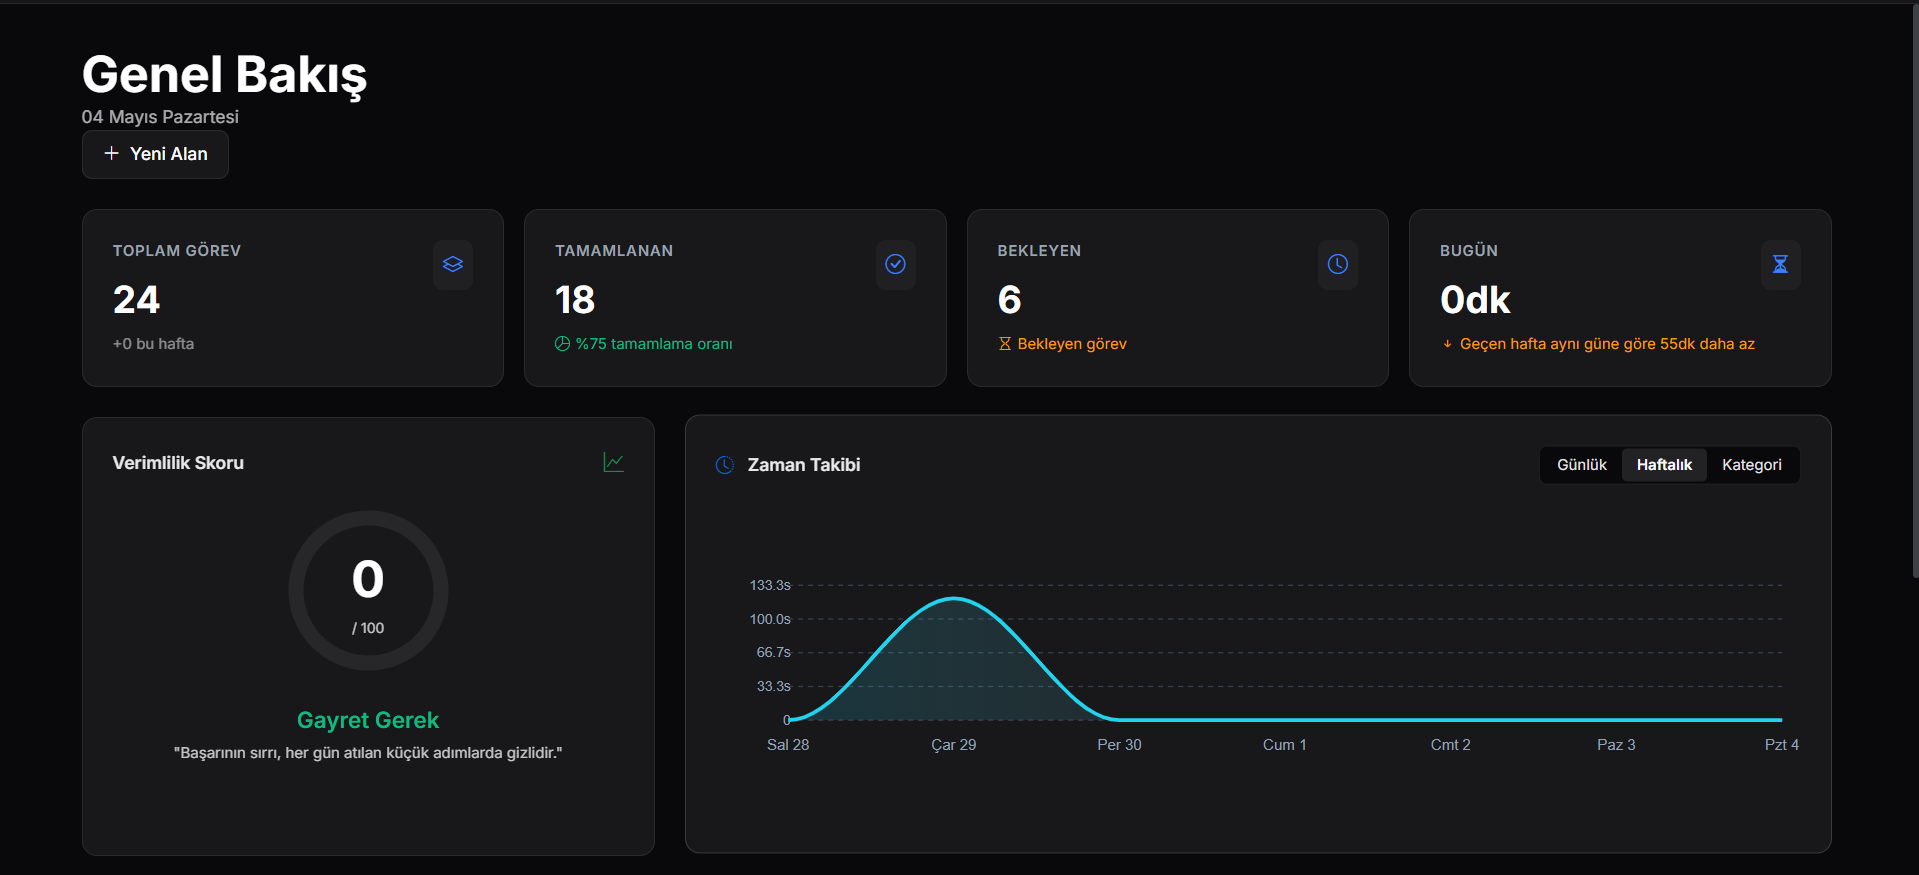Click the down arrow beside Geçen hafta text
This screenshot has height=875, width=1919.
(1447, 344)
